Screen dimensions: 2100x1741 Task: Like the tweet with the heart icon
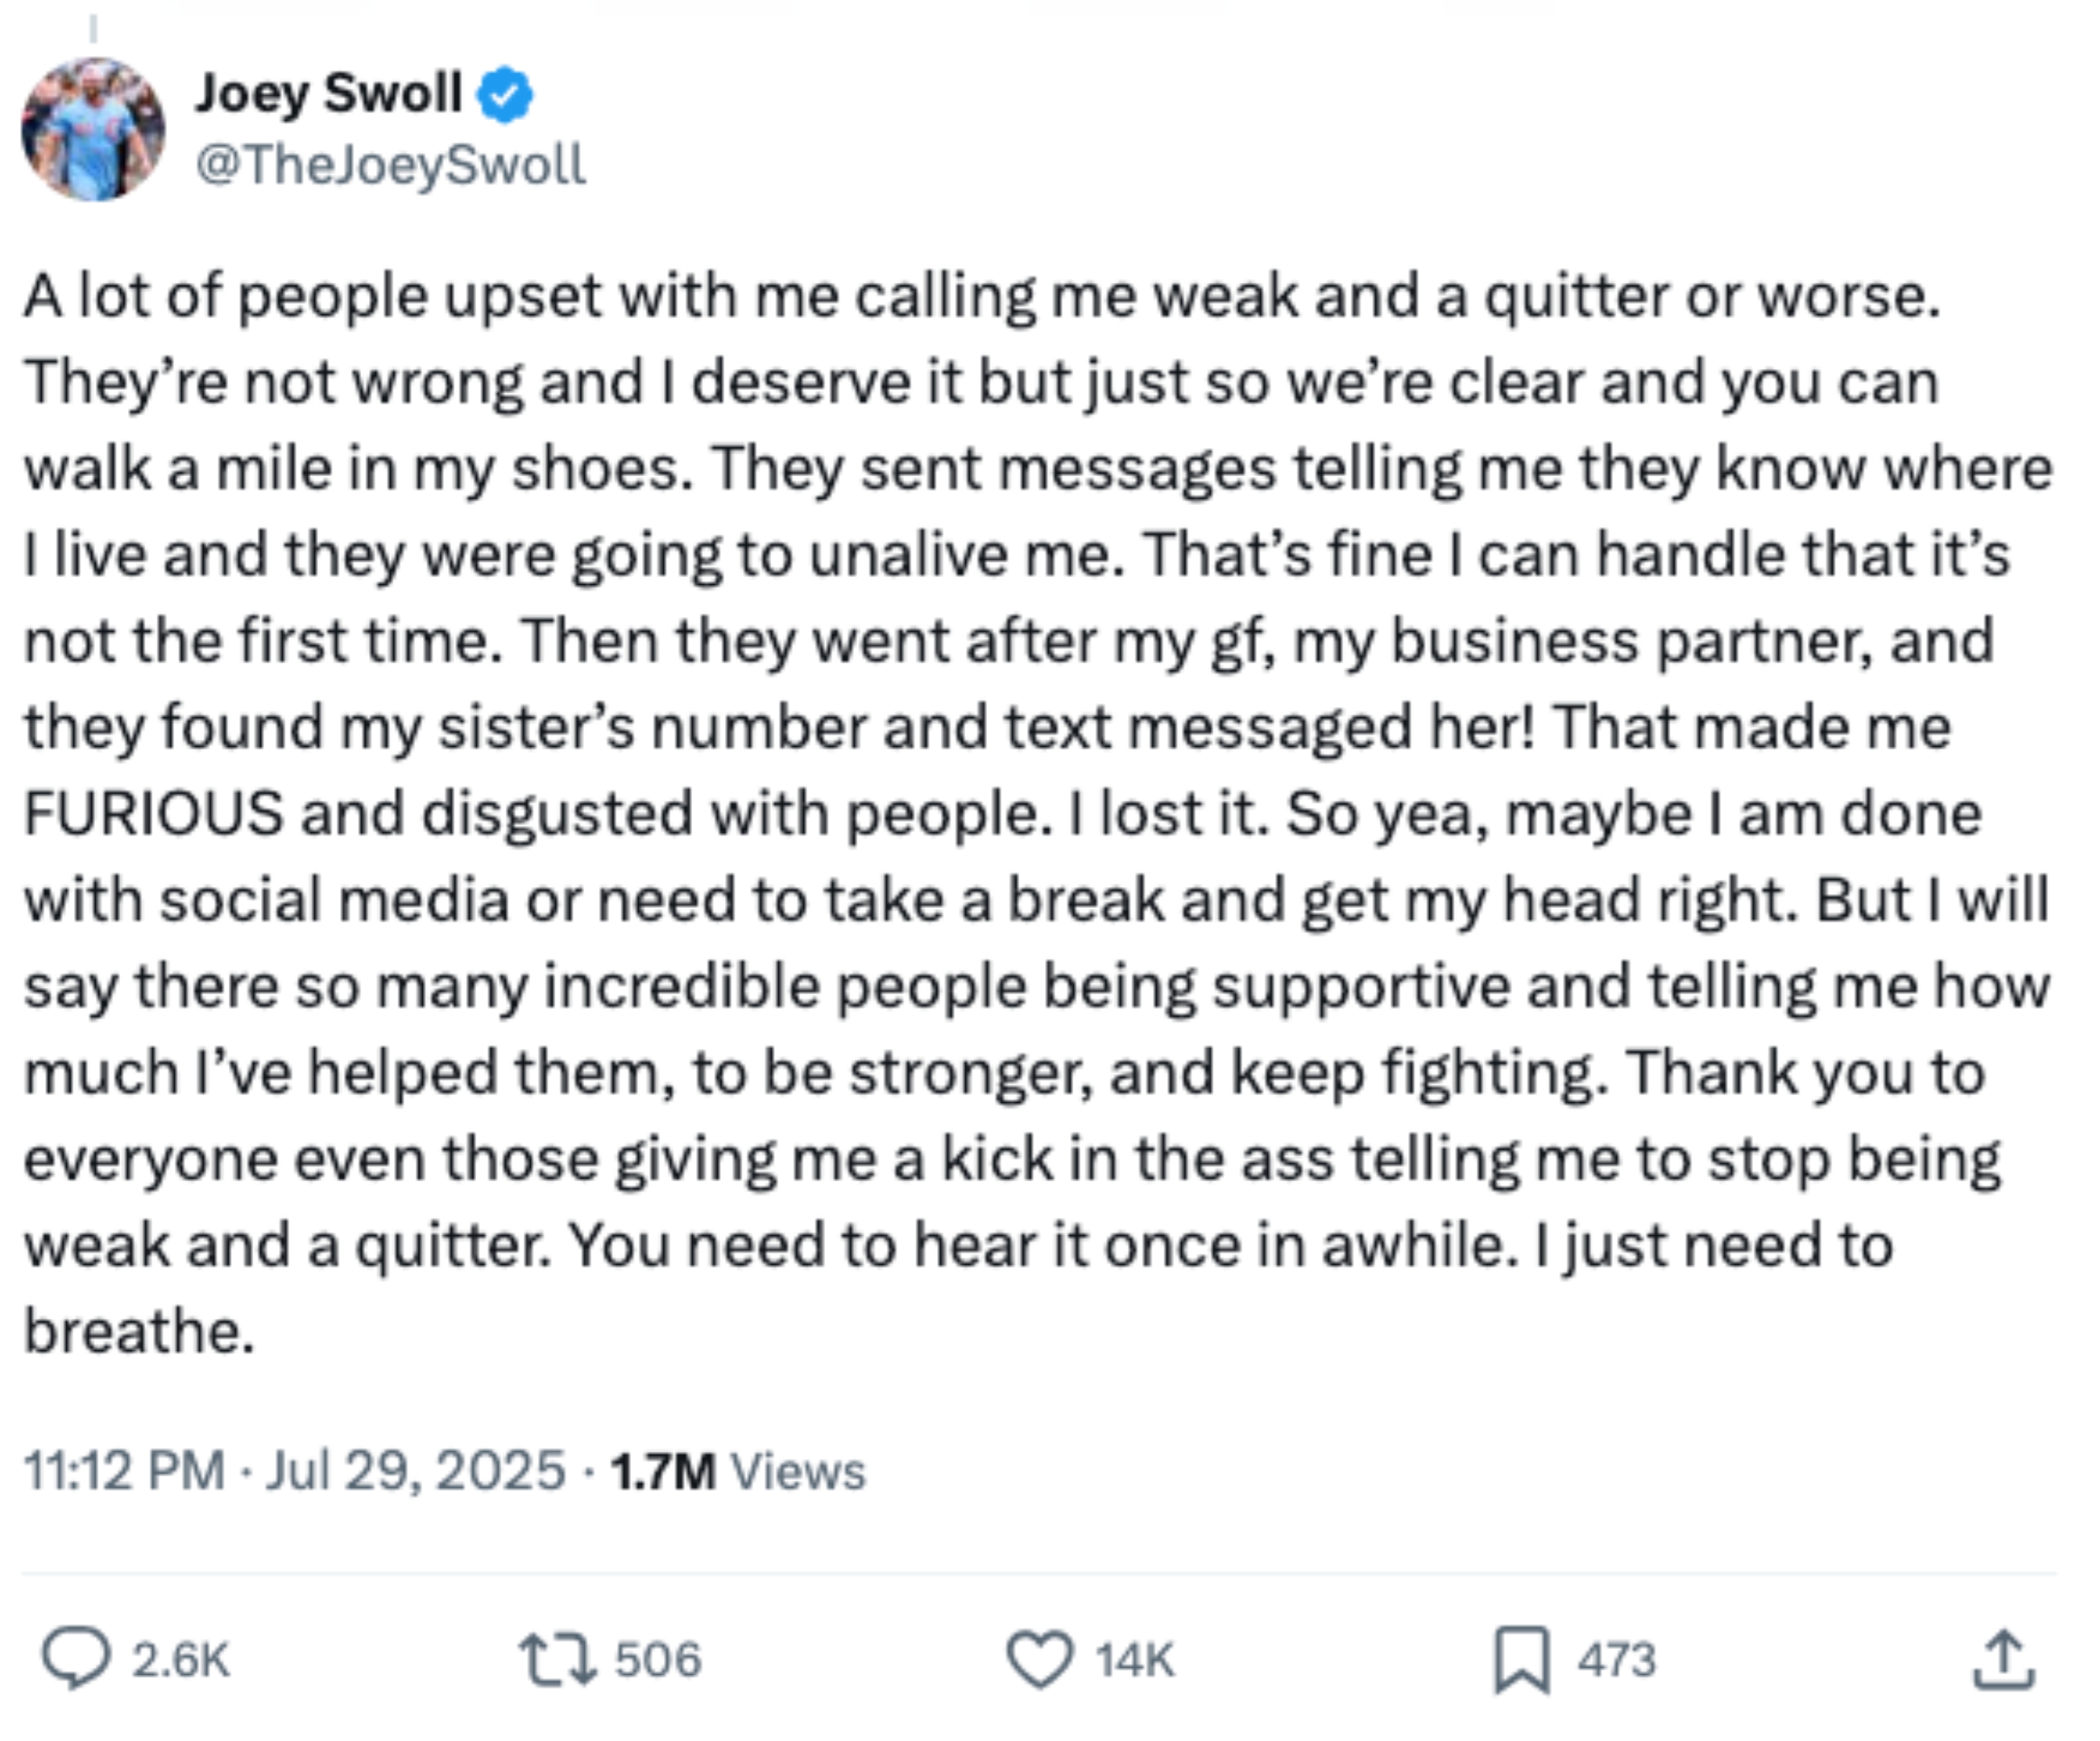[1040, 1659]
